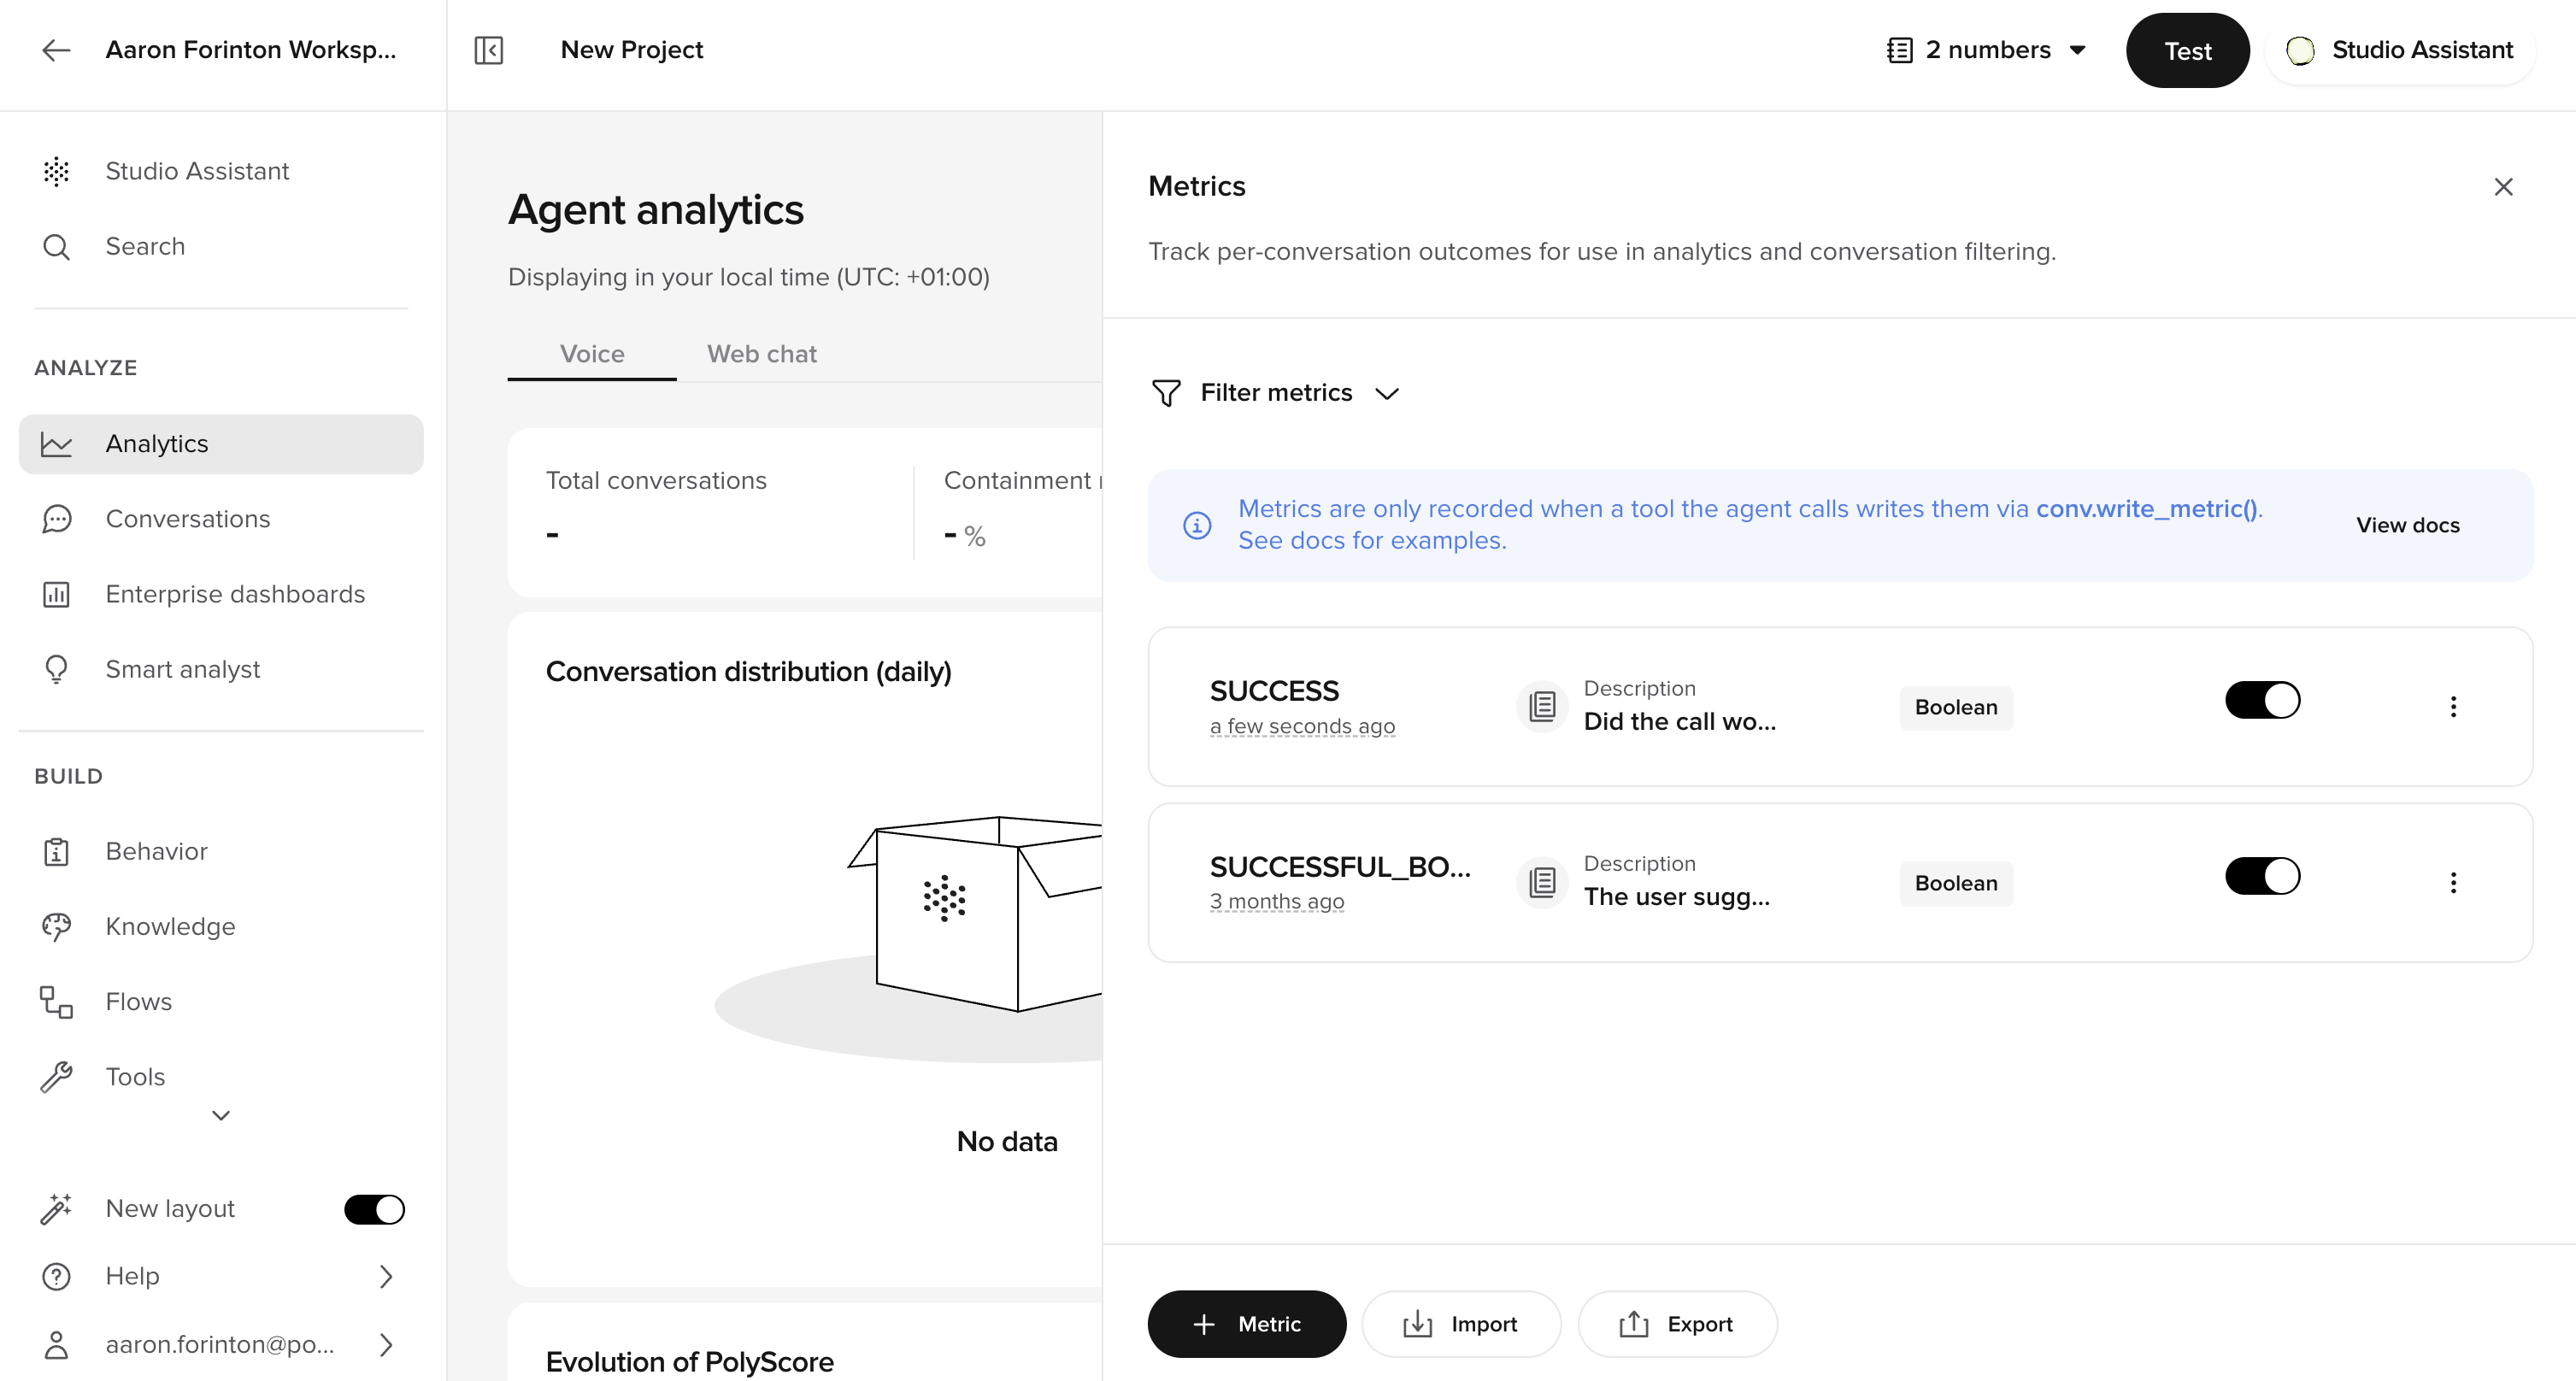Click the Aaron Forinton Worksp... workspace name
Screen dimensions: 2576x1381
(x=250, y=50)
